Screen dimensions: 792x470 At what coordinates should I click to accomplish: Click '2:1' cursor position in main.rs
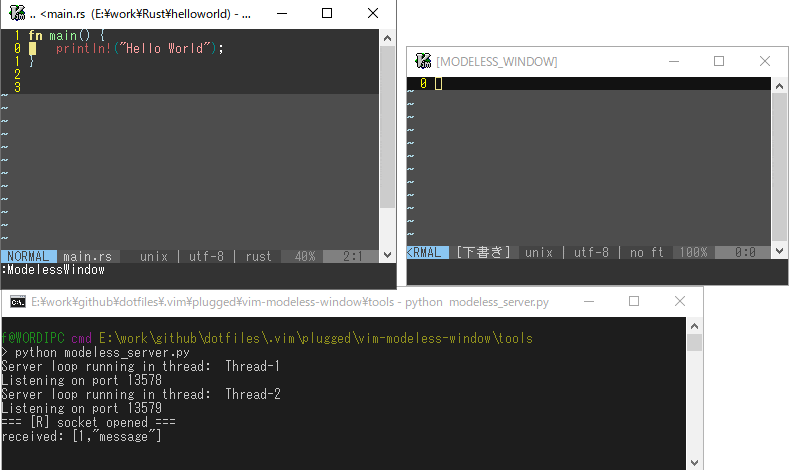pos(353,256)
